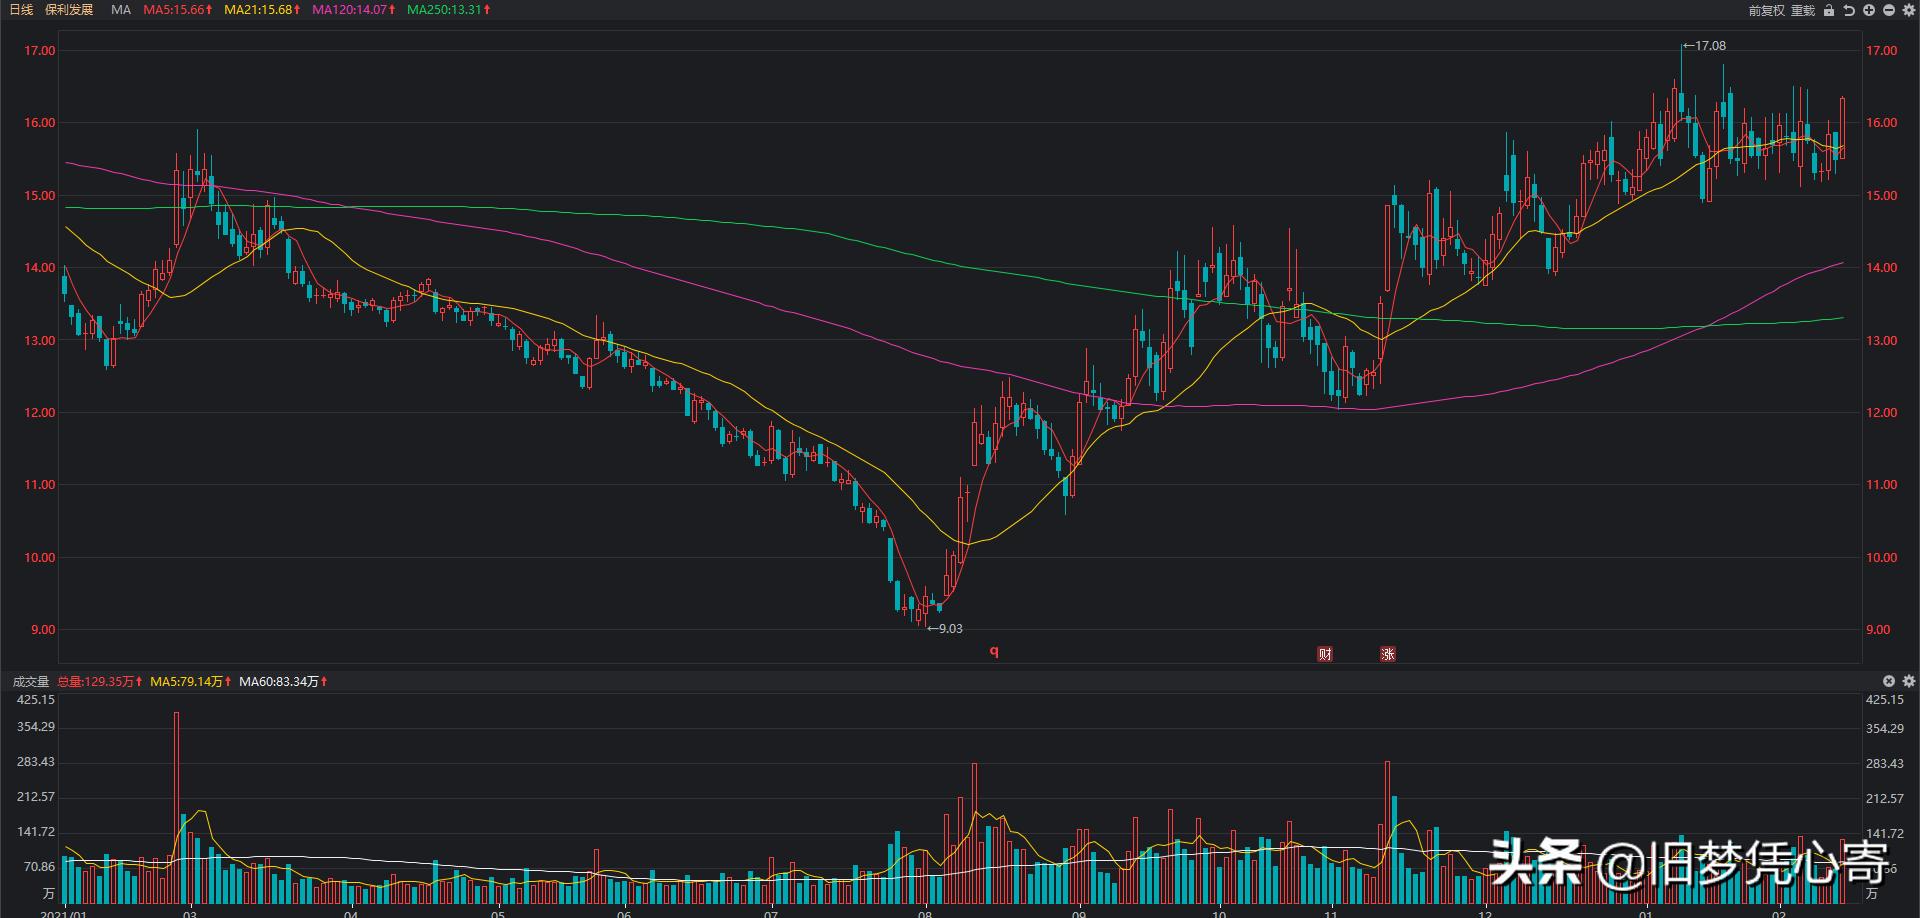Screen dimensions: 1920x918
Task: Open chart settings gear at top right
Action: 1908,10
